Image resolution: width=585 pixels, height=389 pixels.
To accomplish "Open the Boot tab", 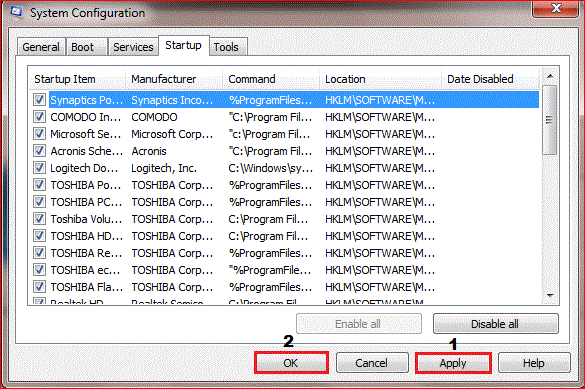I will pos(82,47).
